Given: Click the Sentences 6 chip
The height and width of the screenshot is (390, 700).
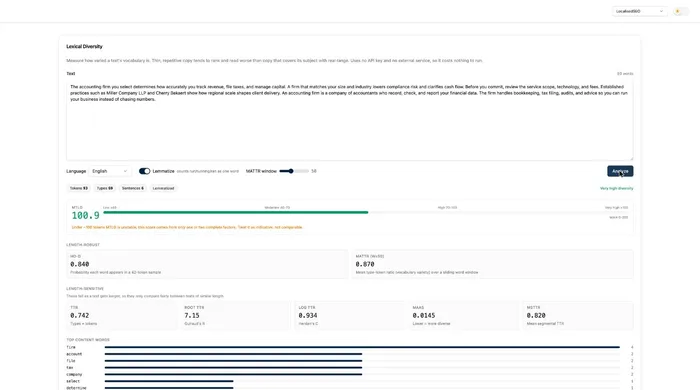Looking at the screenshot, I should tap(133, 188).
